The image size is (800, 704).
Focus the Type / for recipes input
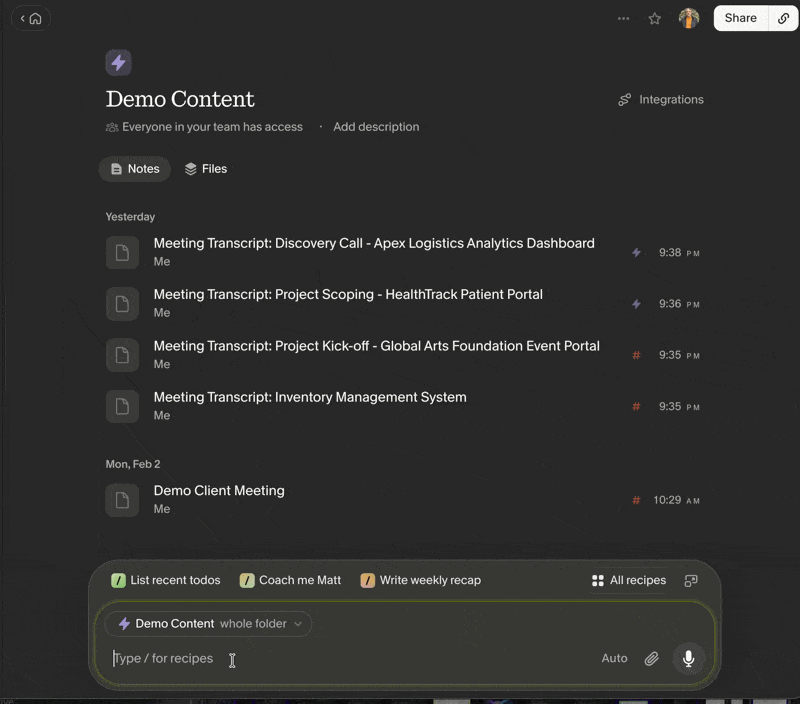click(x=352, y=659)
